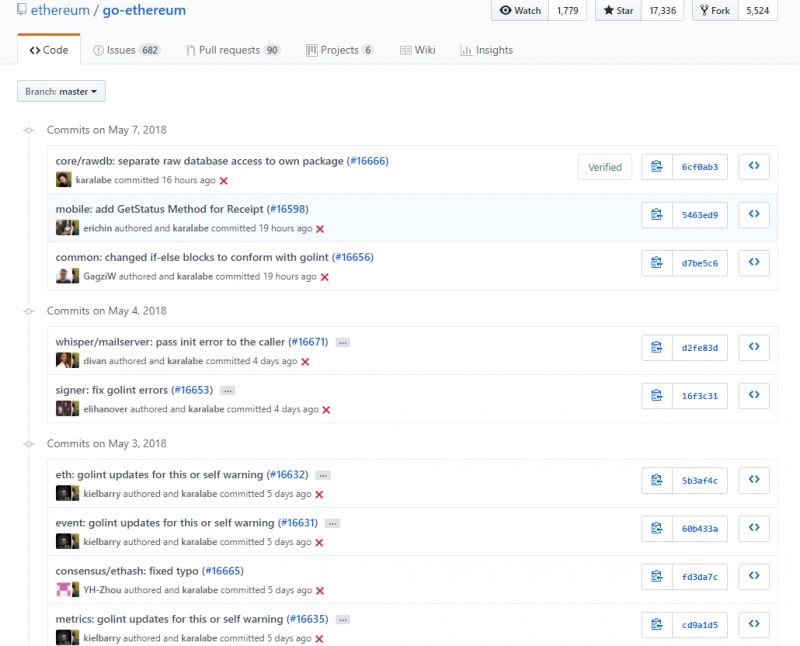Copy full SHA for commit 60b433a
The image size is (800, 646).
click(657, 528)
